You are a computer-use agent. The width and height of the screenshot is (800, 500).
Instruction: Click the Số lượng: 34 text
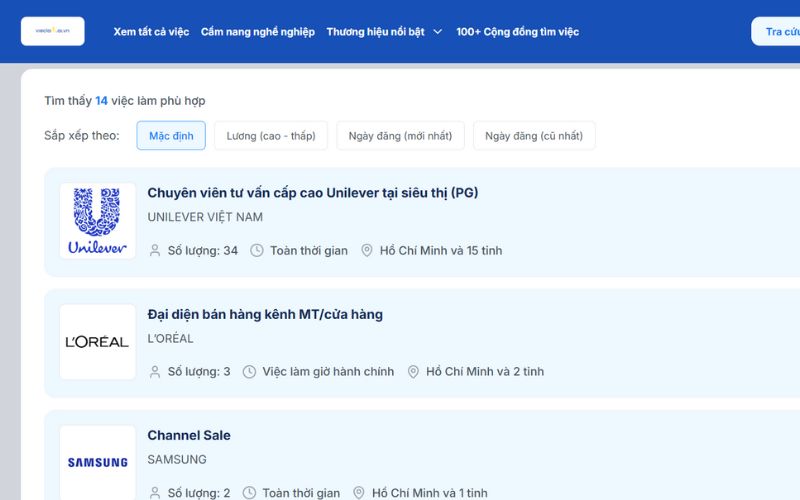(203, 251)
